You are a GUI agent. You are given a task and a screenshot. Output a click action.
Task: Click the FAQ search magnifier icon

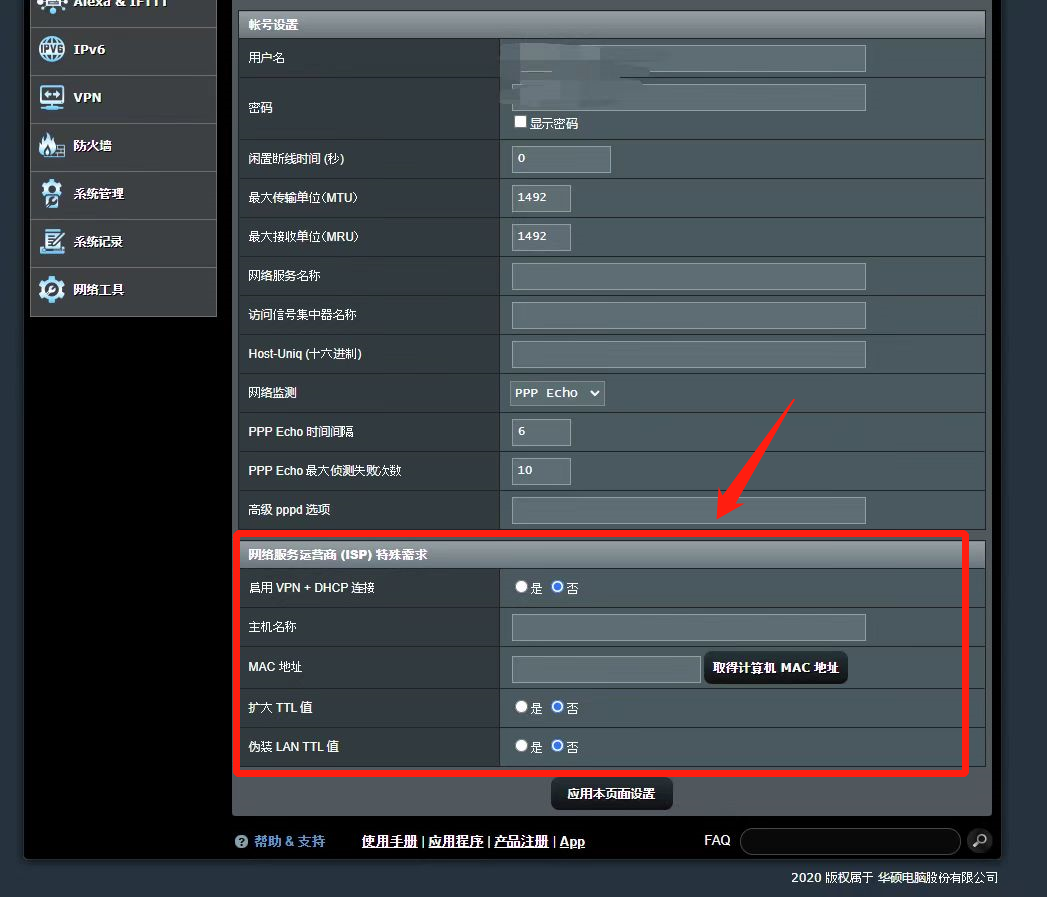click(x=980, y=840)
